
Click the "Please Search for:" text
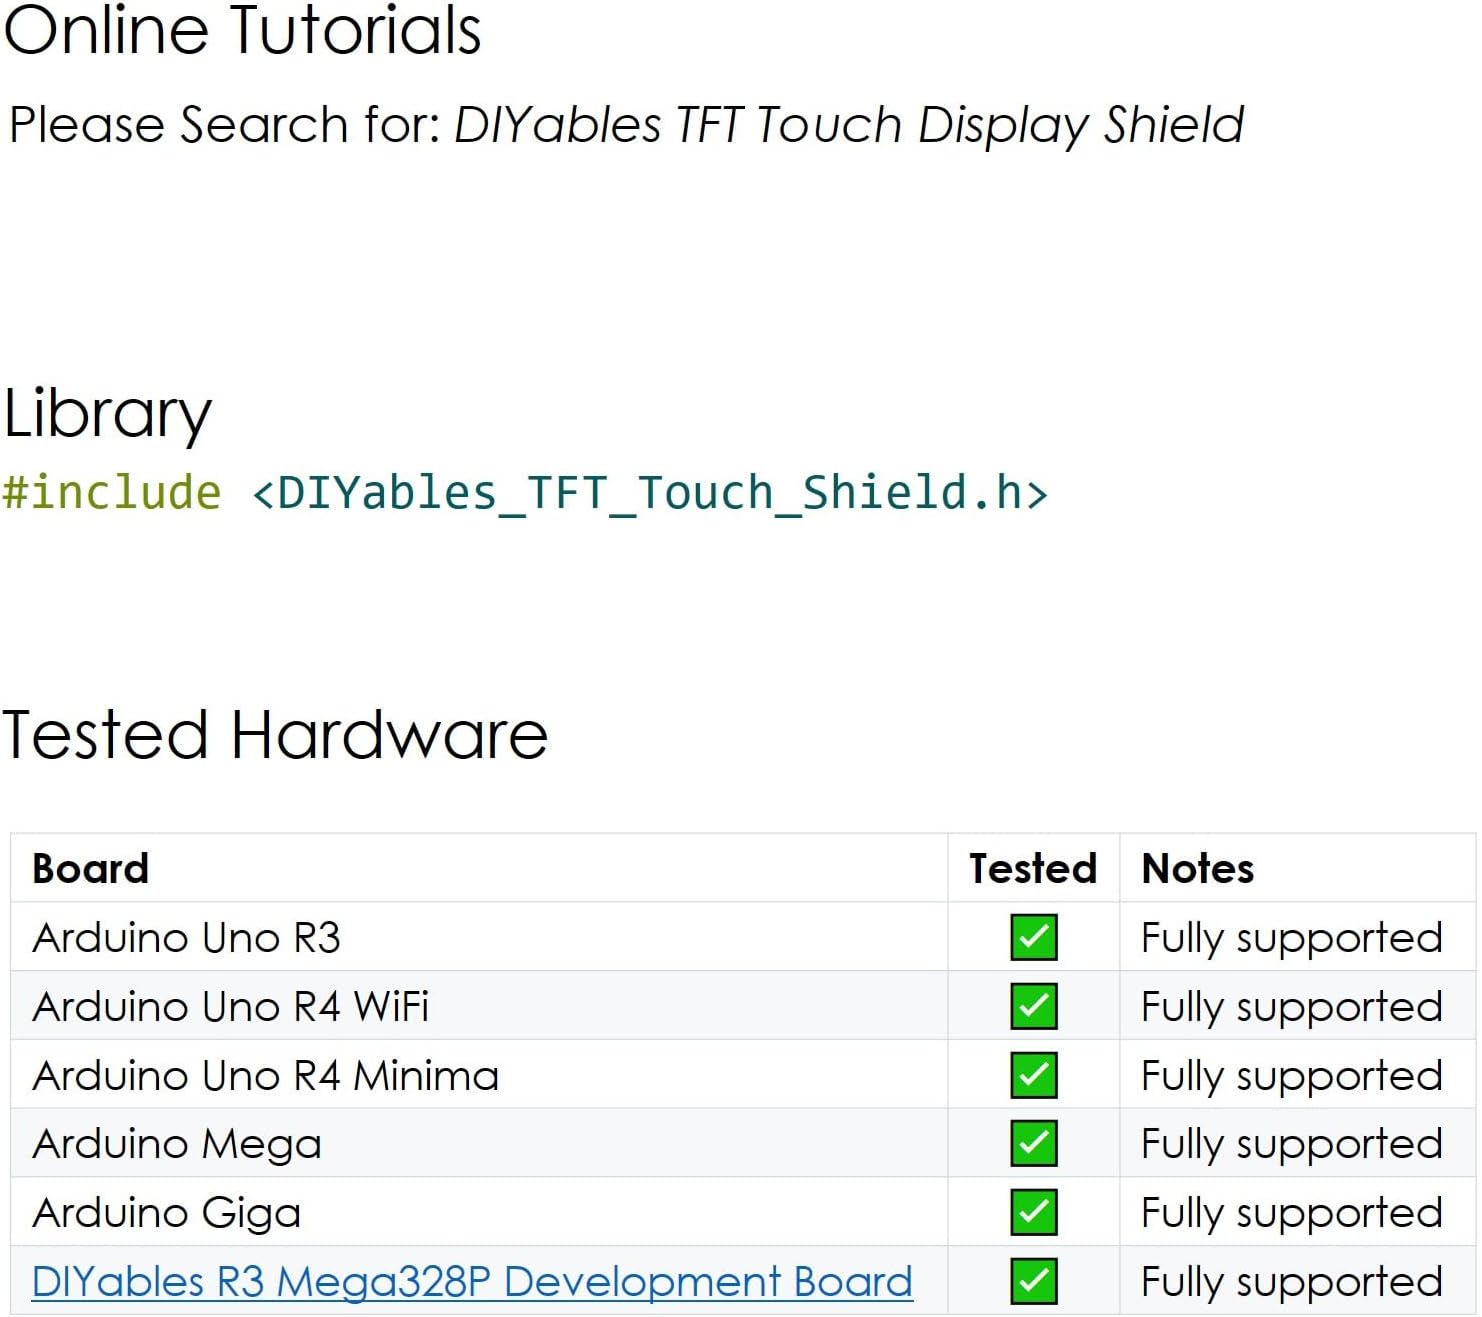[x=225, y=126]
